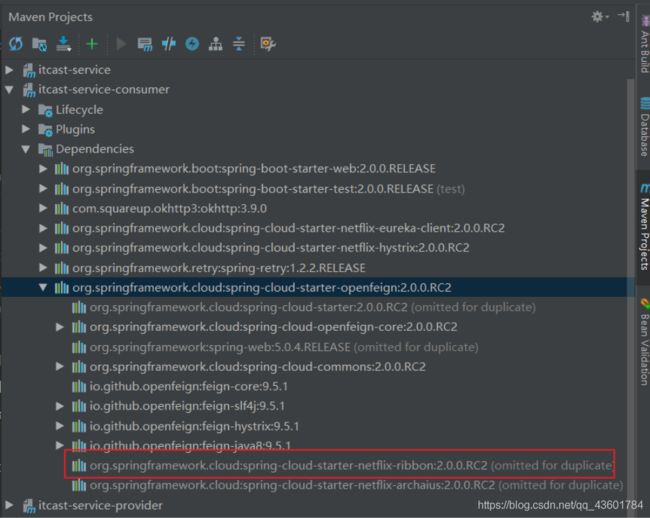Click the Generate Sources and Update Folders icon
This screenshot has height=518, width=650.
click(x=39, y=44)
